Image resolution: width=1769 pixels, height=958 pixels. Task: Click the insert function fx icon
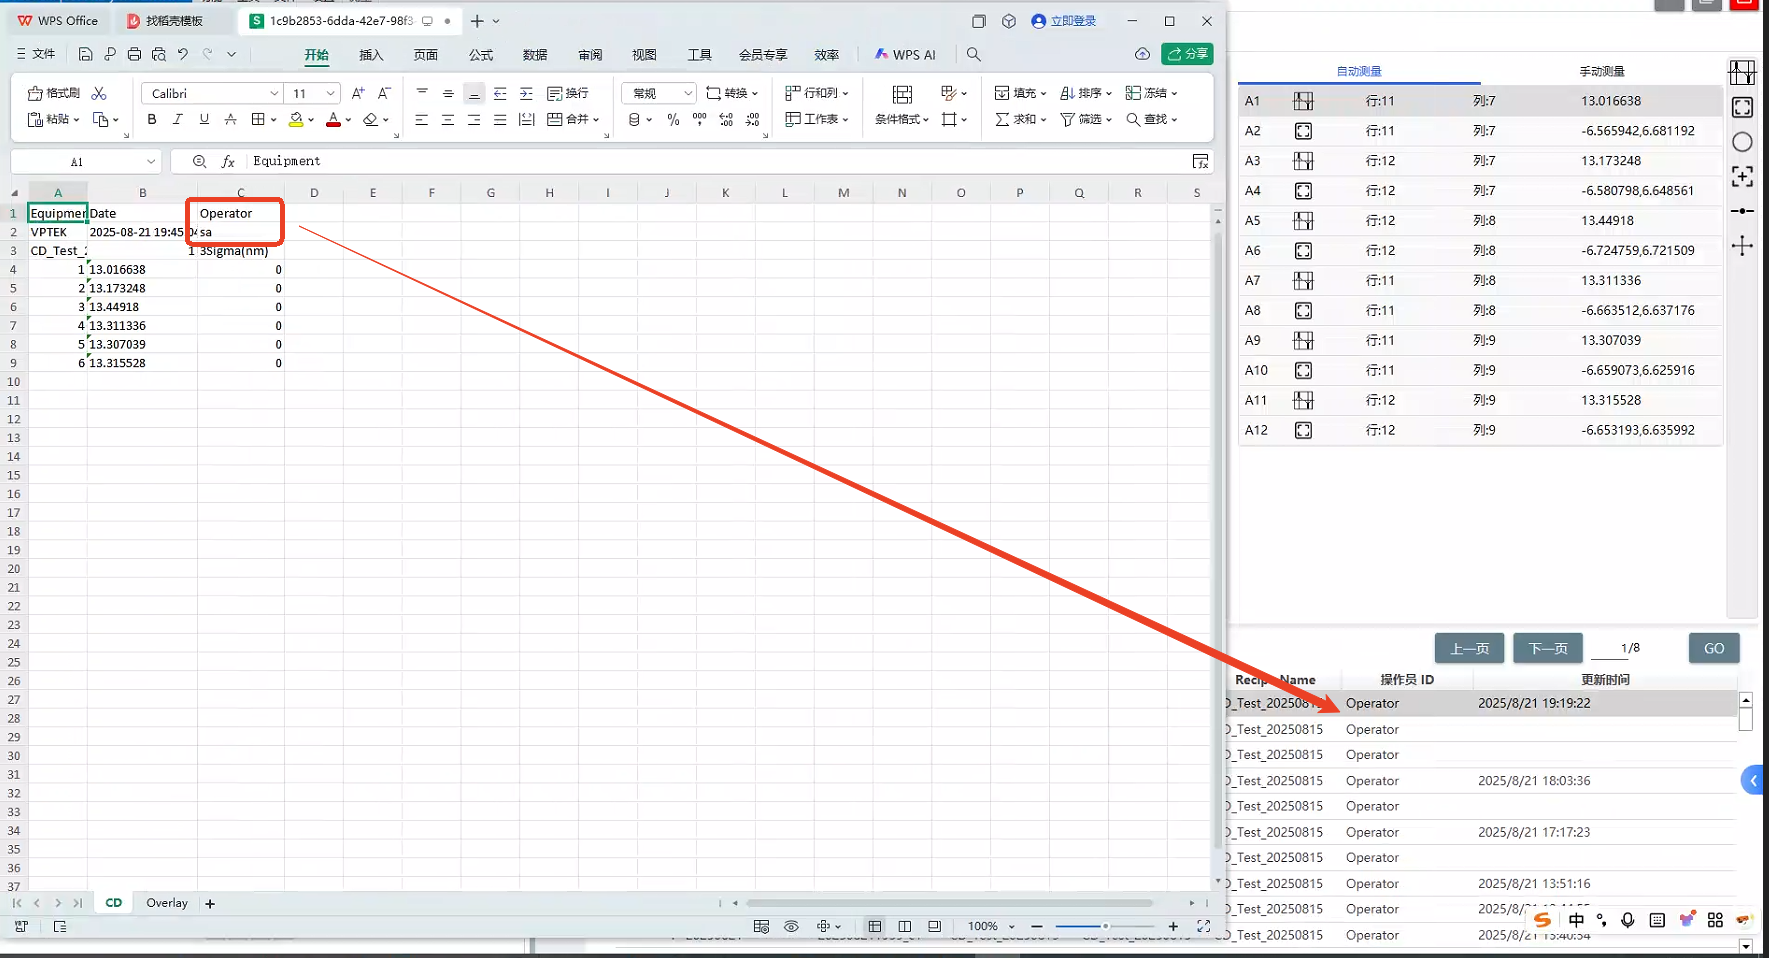coord(228,161)
